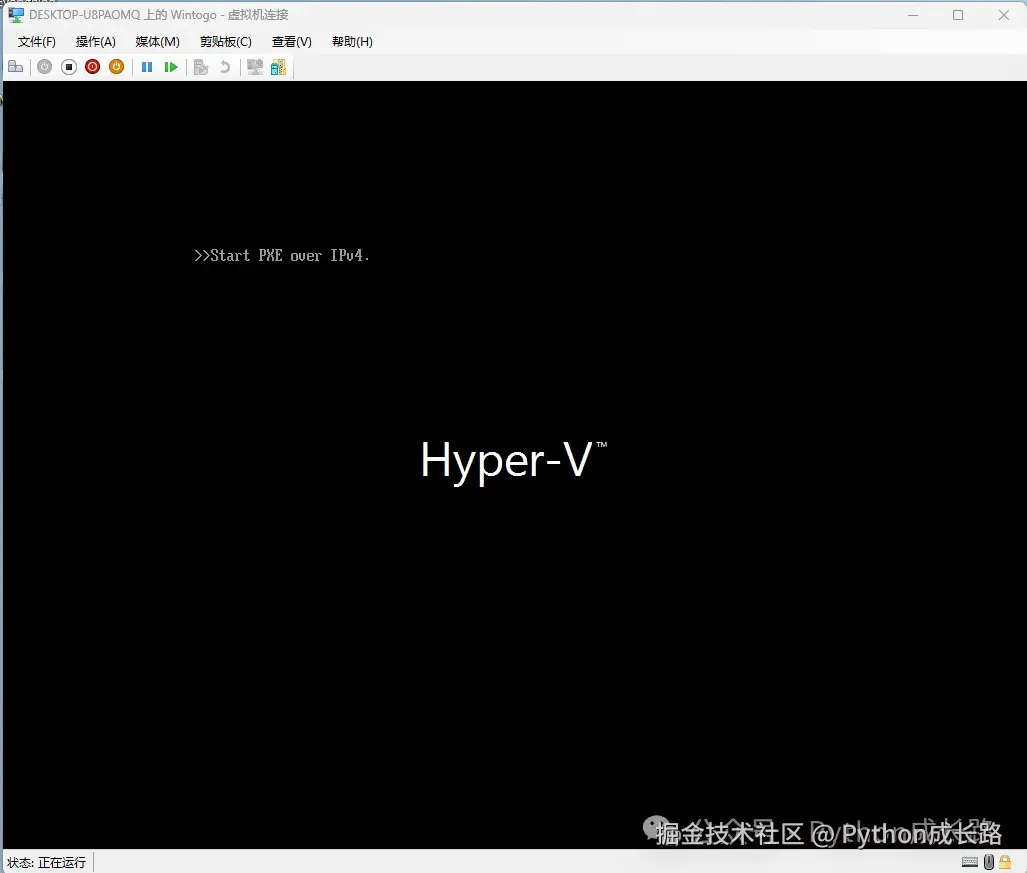This screenshot has width=1027, height=873.
Task: Open the 剪贴板(C) menu
Action: (225, 42)
